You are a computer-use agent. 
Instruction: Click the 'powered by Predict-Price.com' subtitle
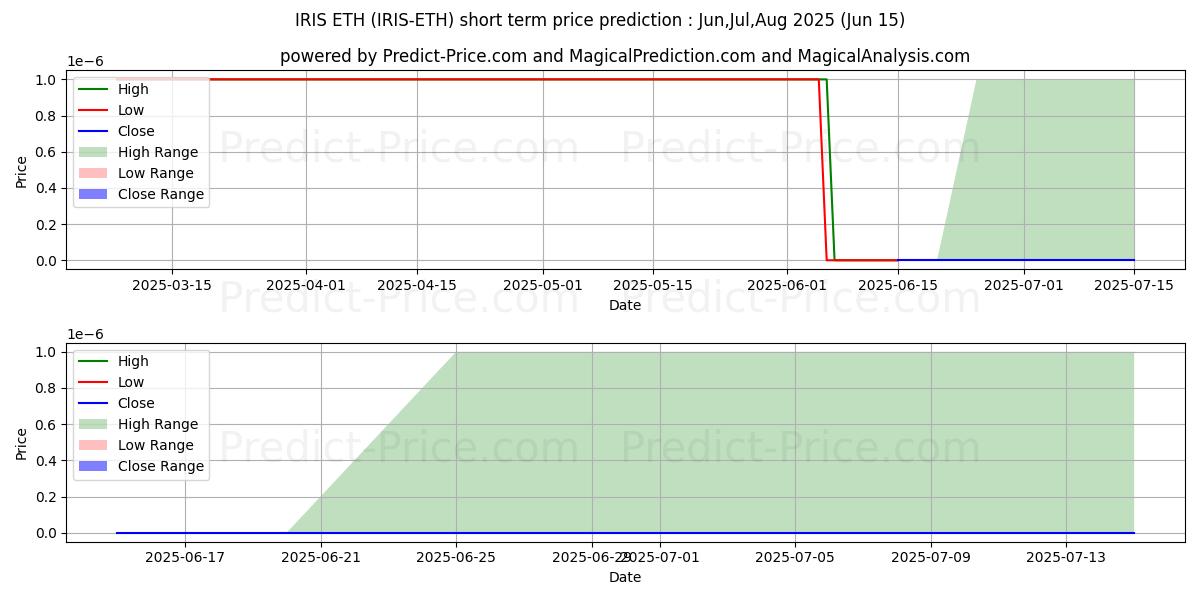coord(625,56)
